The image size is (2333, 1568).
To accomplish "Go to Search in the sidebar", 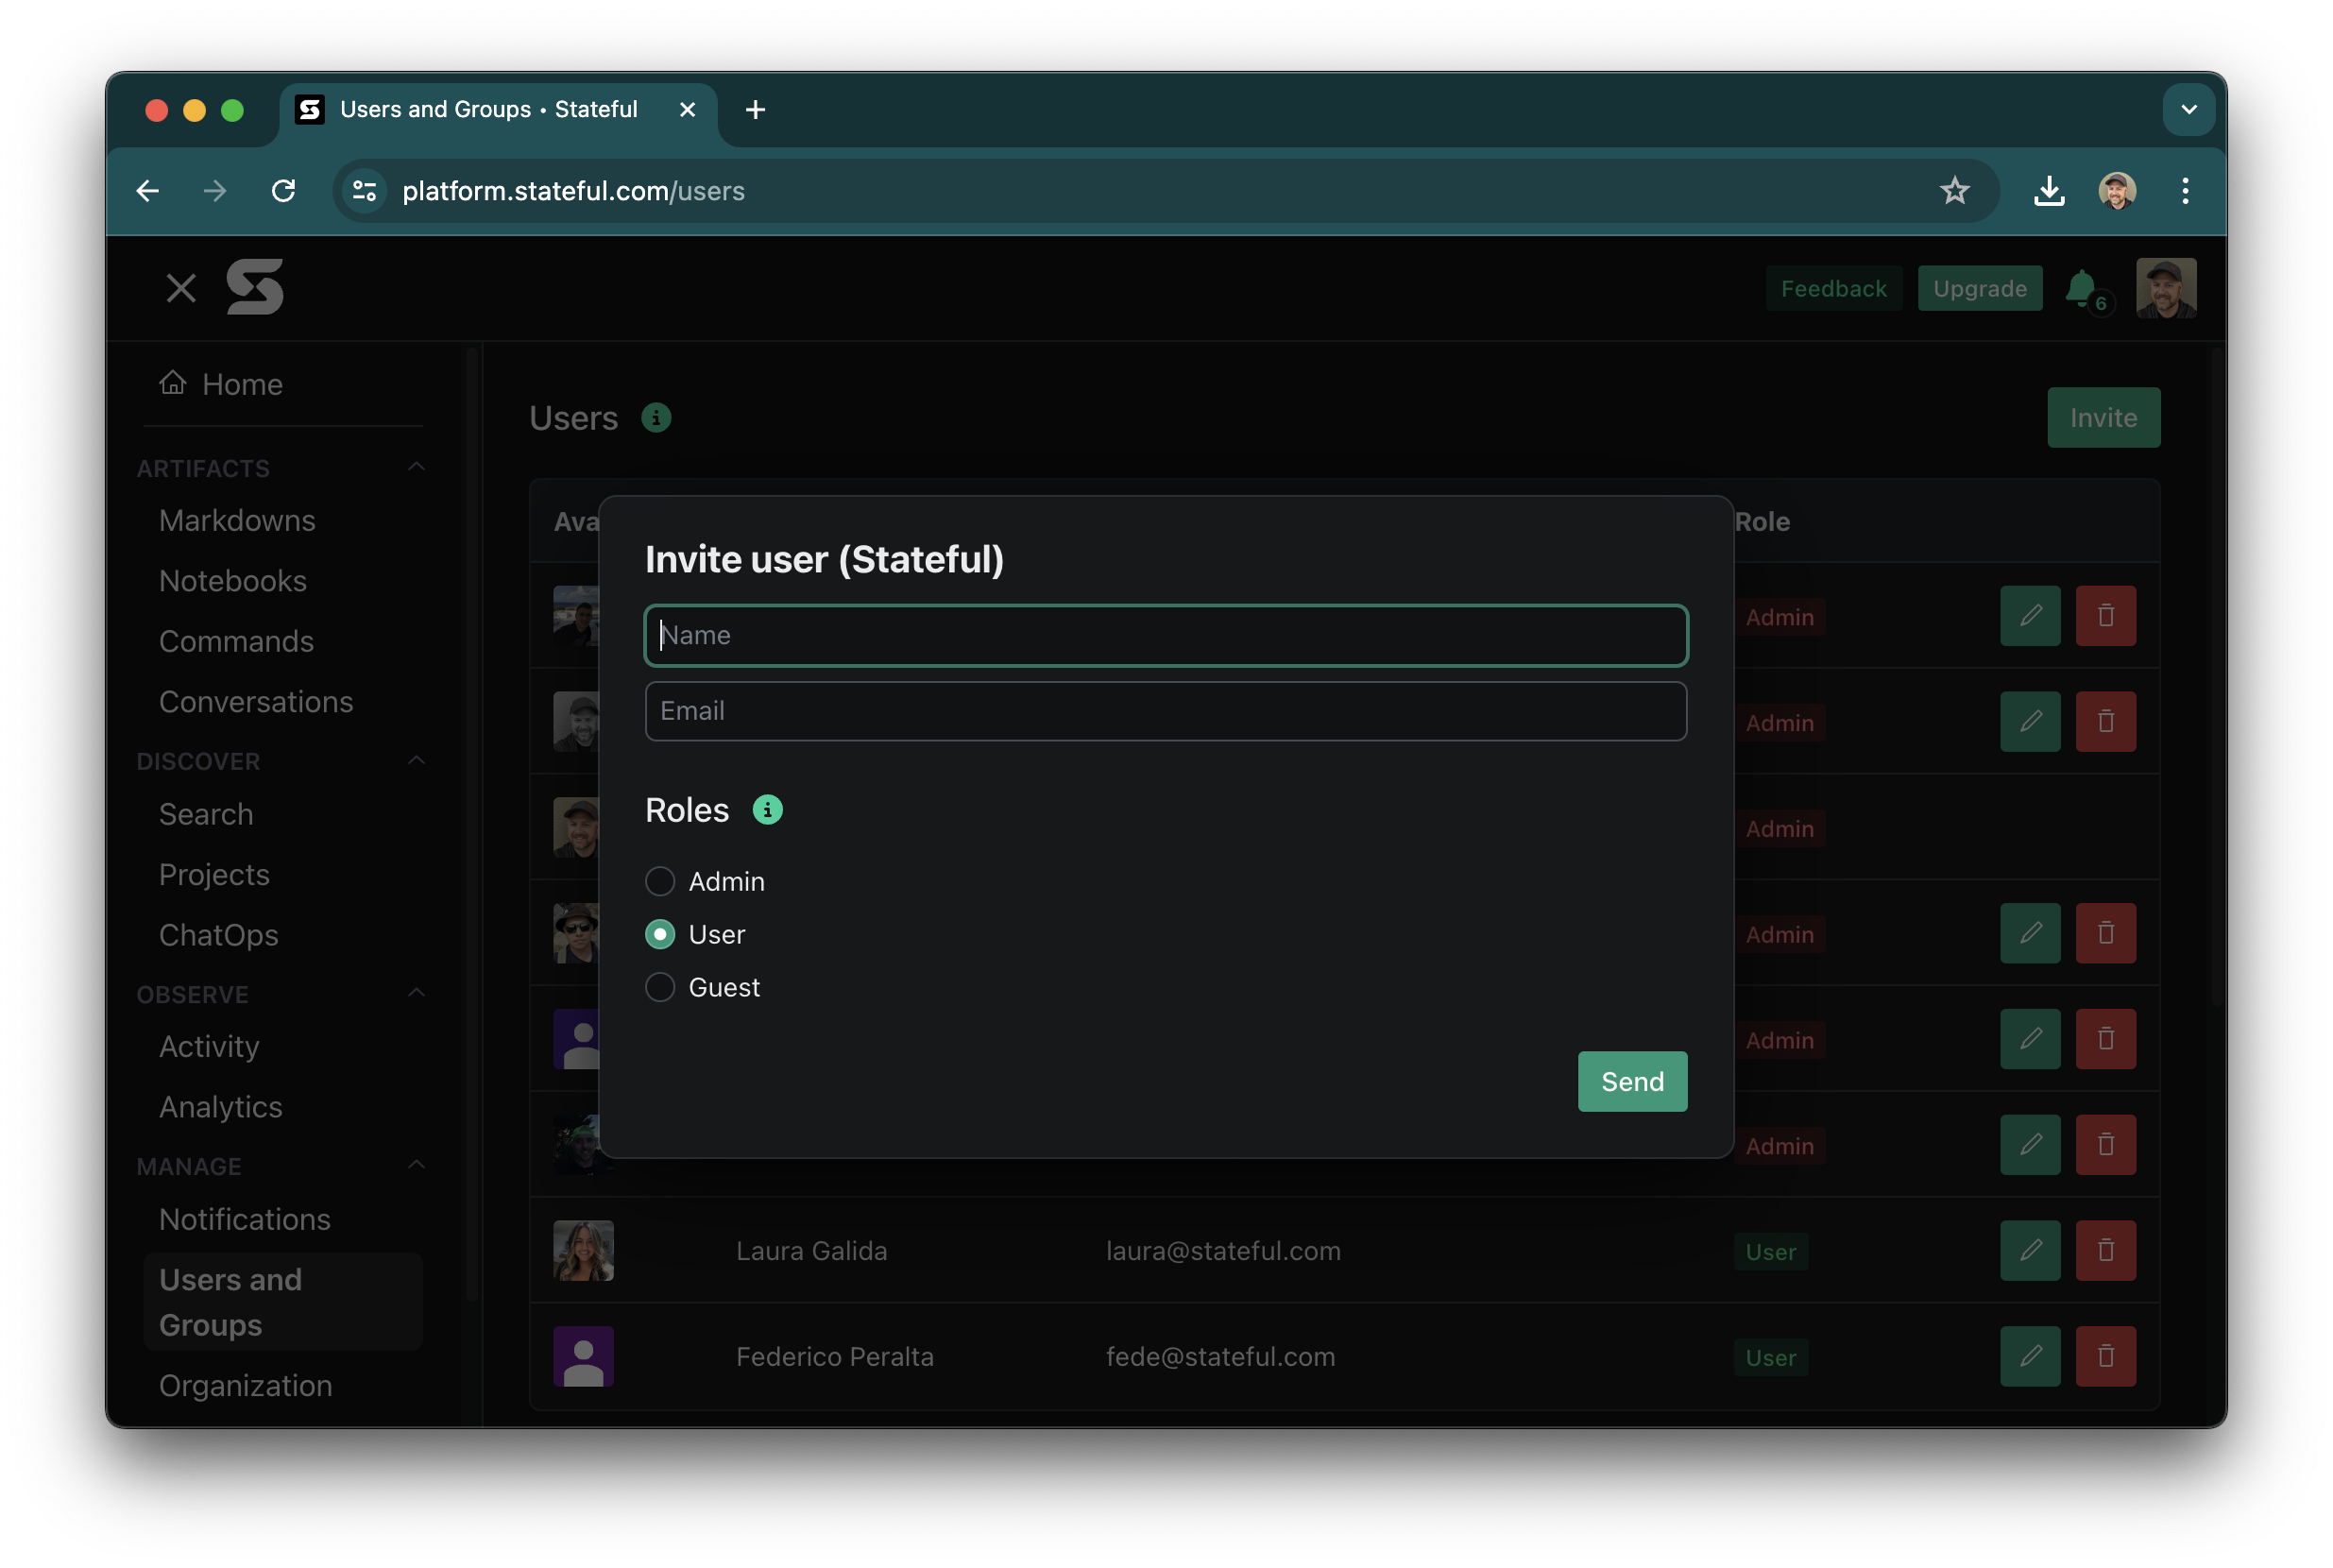I will (x=206, y=814).
